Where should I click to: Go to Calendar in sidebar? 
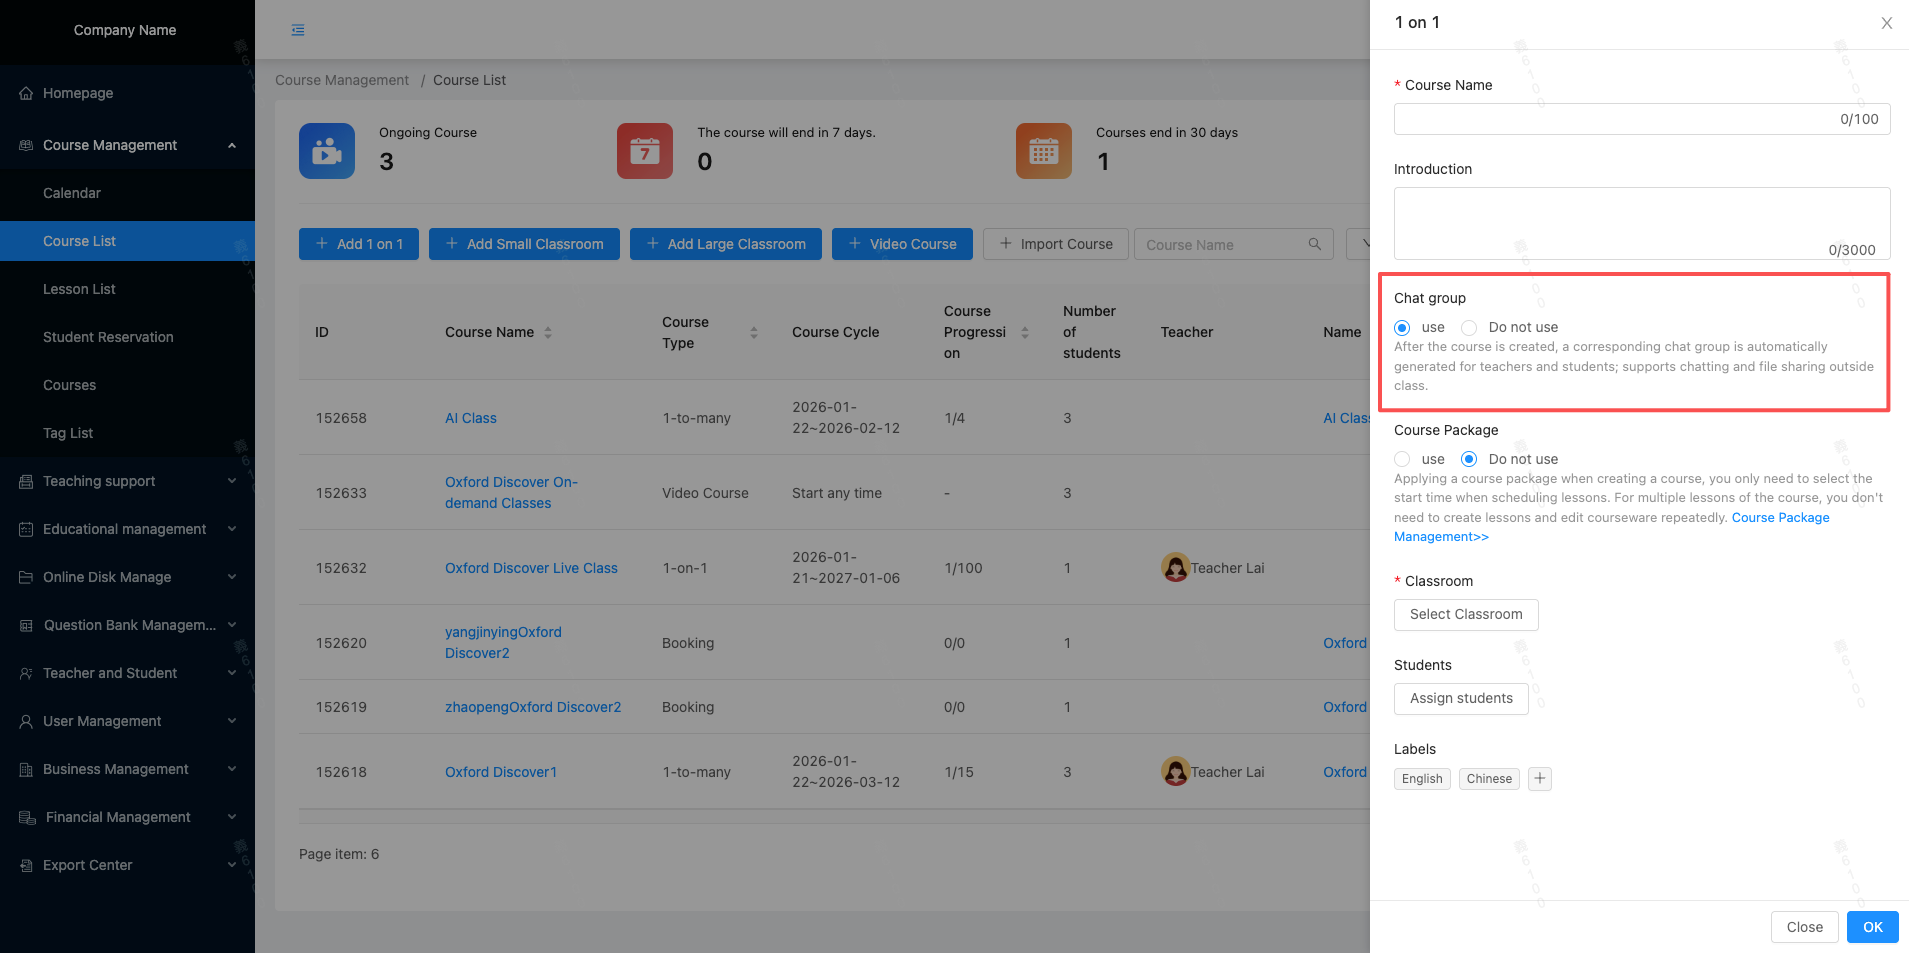(72, 193)
